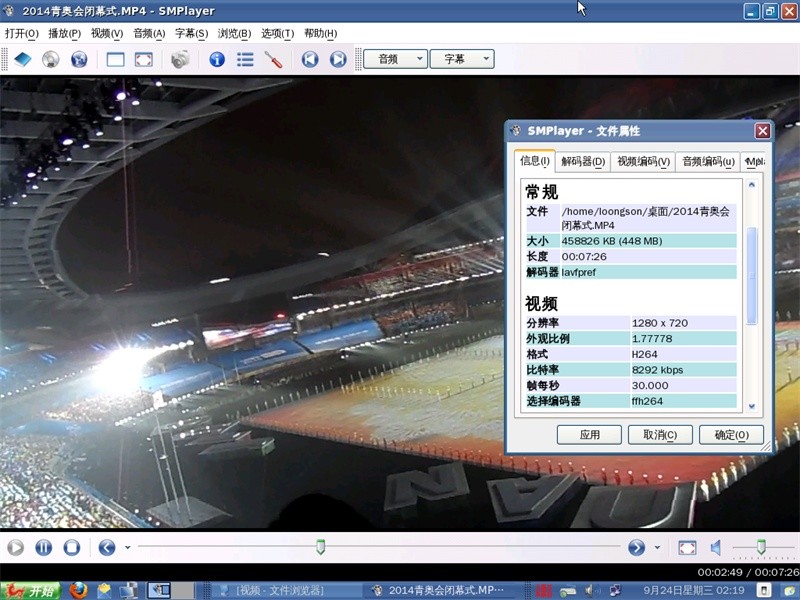Launch Firefox from the taskbar
Screen dimensions: 800x600
click(78, 591)
